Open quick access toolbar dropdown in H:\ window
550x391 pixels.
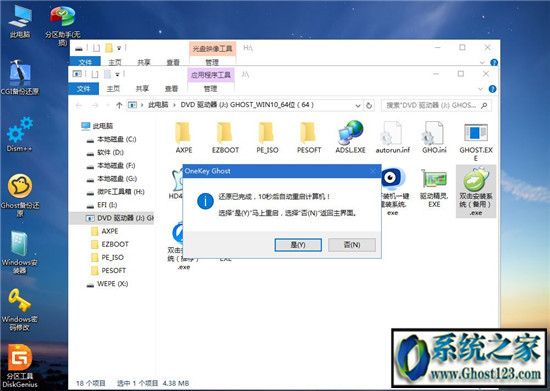click(x=119, y=48)
